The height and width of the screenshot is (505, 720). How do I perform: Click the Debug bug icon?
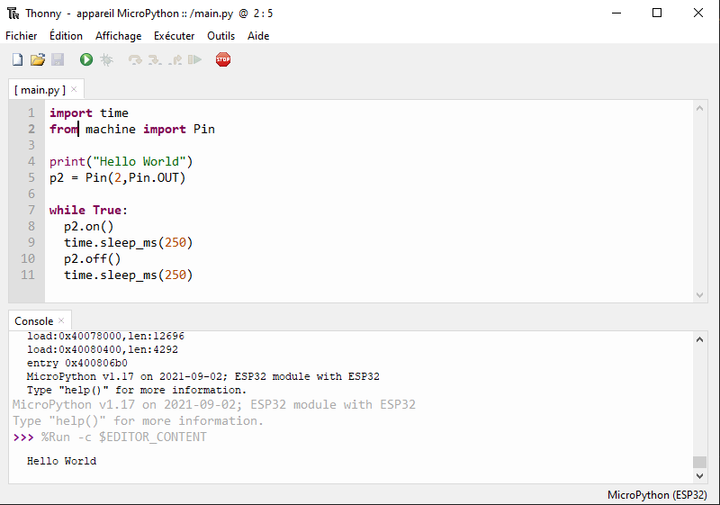tap(106, 60)
